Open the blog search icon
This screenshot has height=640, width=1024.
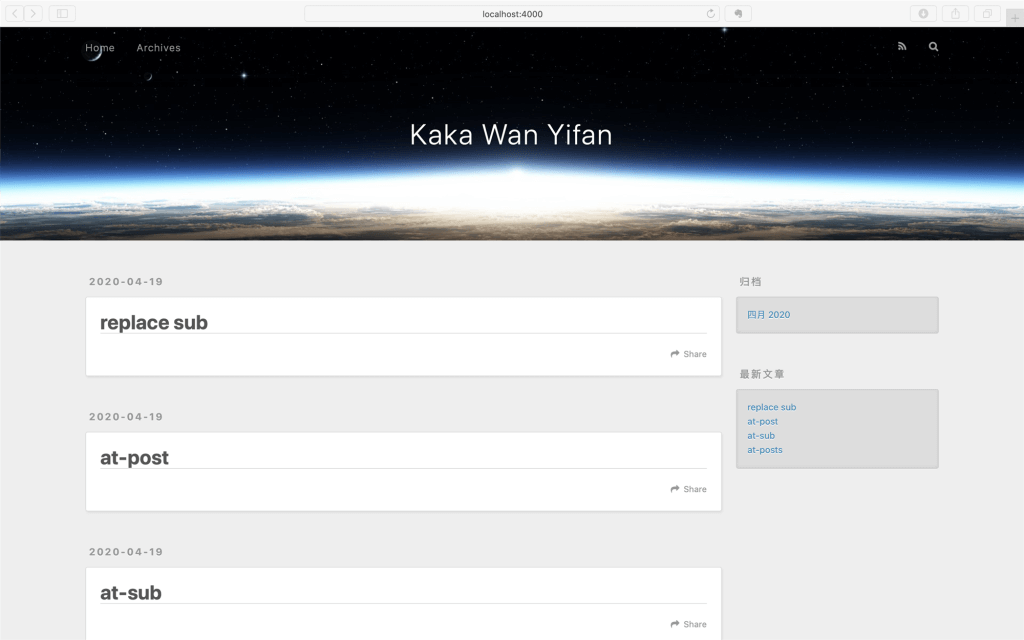pos(933,47)
